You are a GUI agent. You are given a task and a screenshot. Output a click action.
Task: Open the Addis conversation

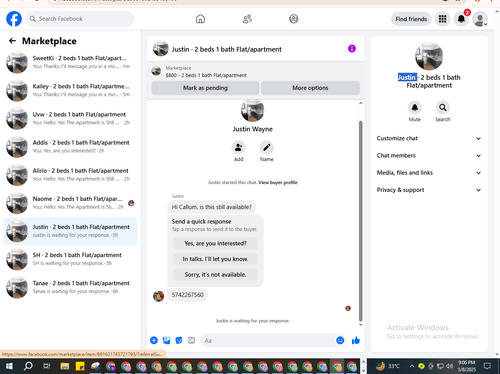point(70,147)
